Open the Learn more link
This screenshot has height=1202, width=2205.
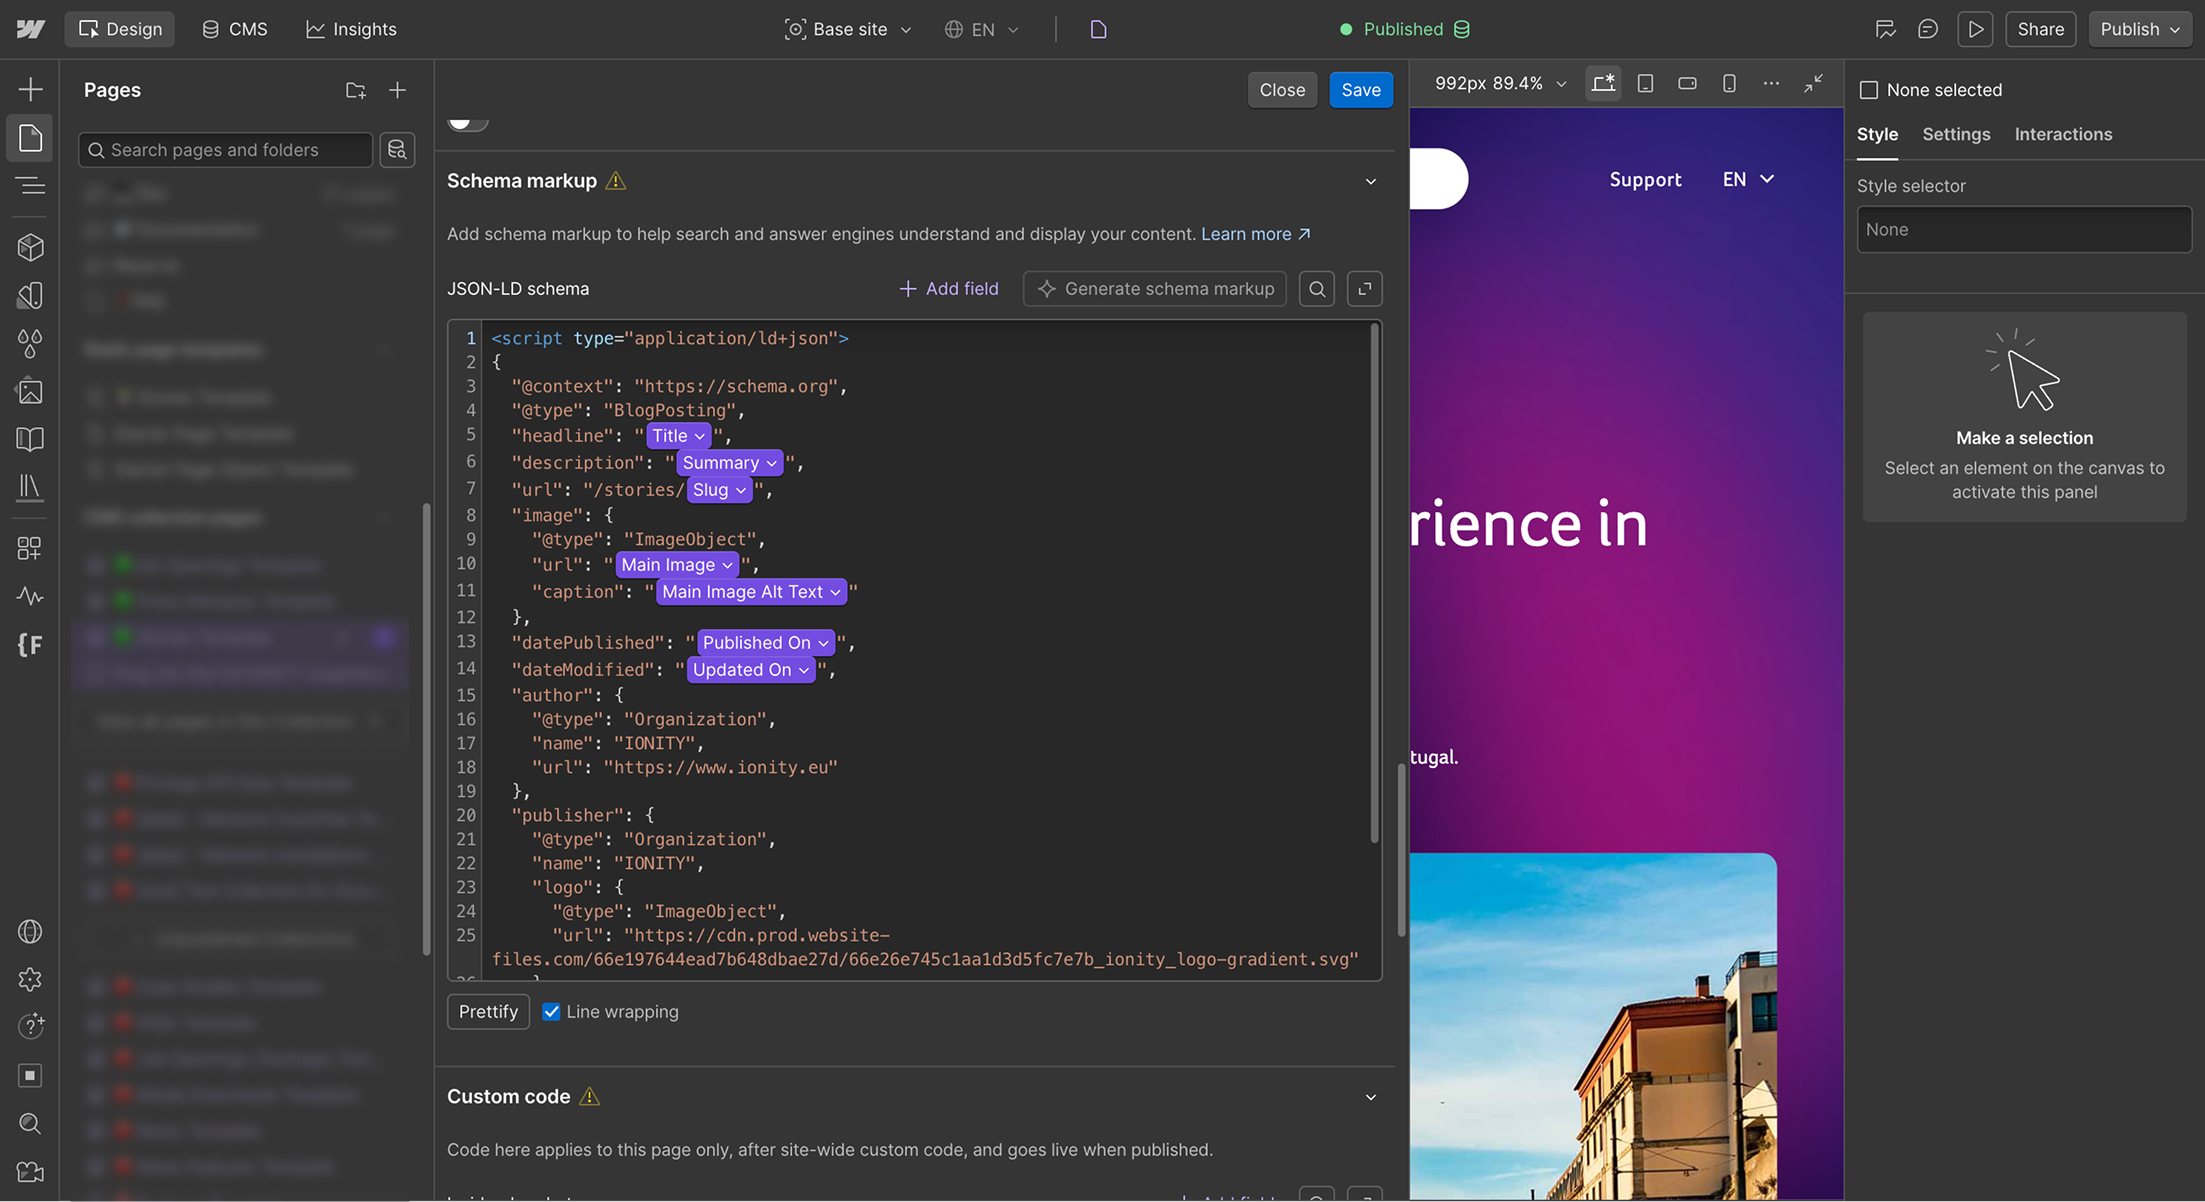(1256, 234)
